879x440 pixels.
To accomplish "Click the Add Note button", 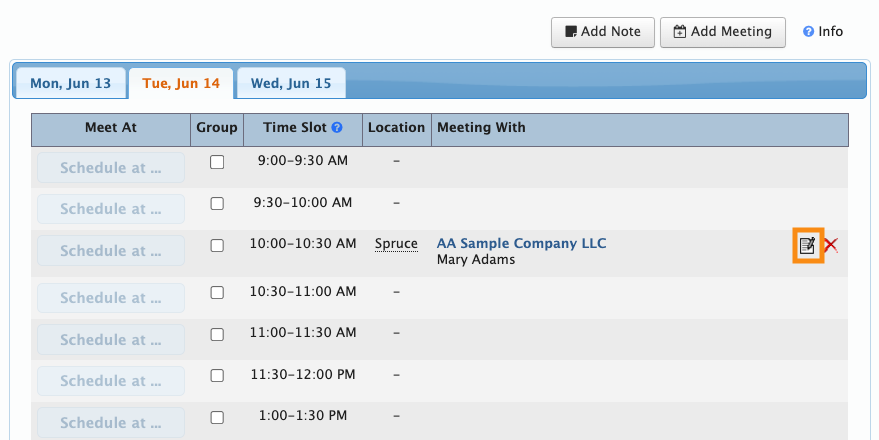I will pos(603,32).
